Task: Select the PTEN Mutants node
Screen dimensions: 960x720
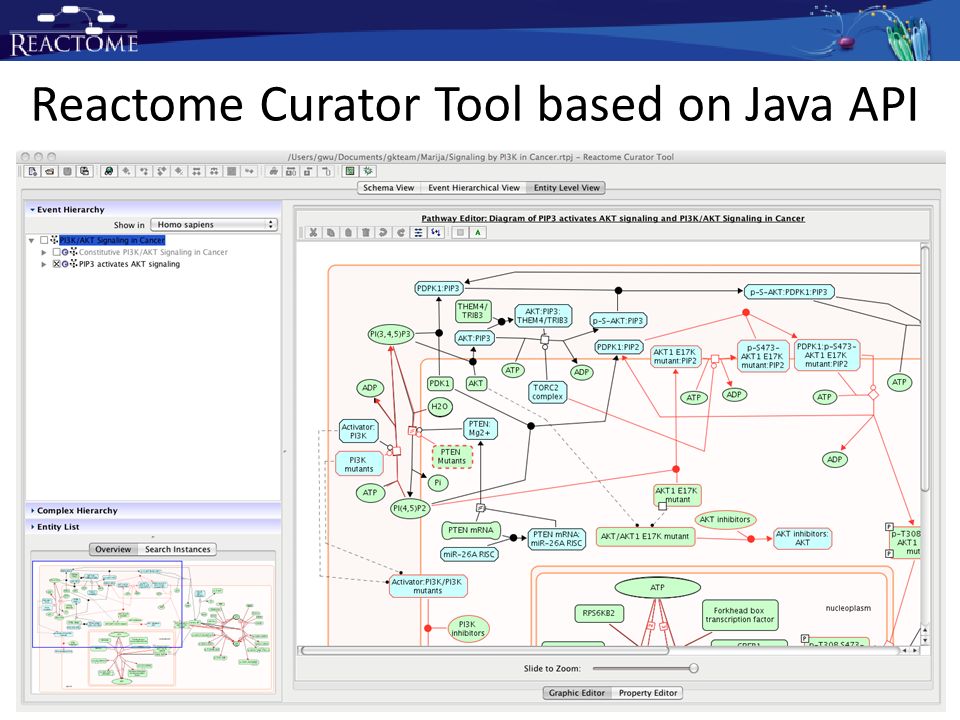Action: coord(452,457)
